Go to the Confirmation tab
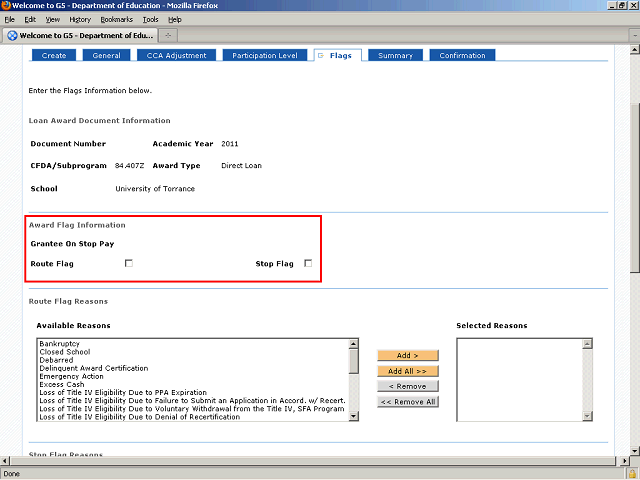Screen dimensions: 640x480 coord(462,56)
